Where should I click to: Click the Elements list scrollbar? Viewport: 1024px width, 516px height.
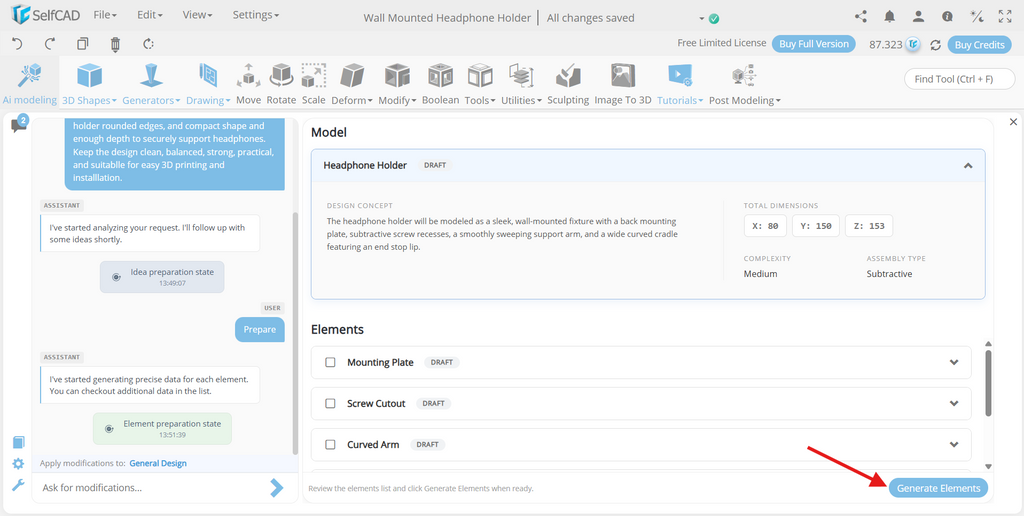point(988,383)
